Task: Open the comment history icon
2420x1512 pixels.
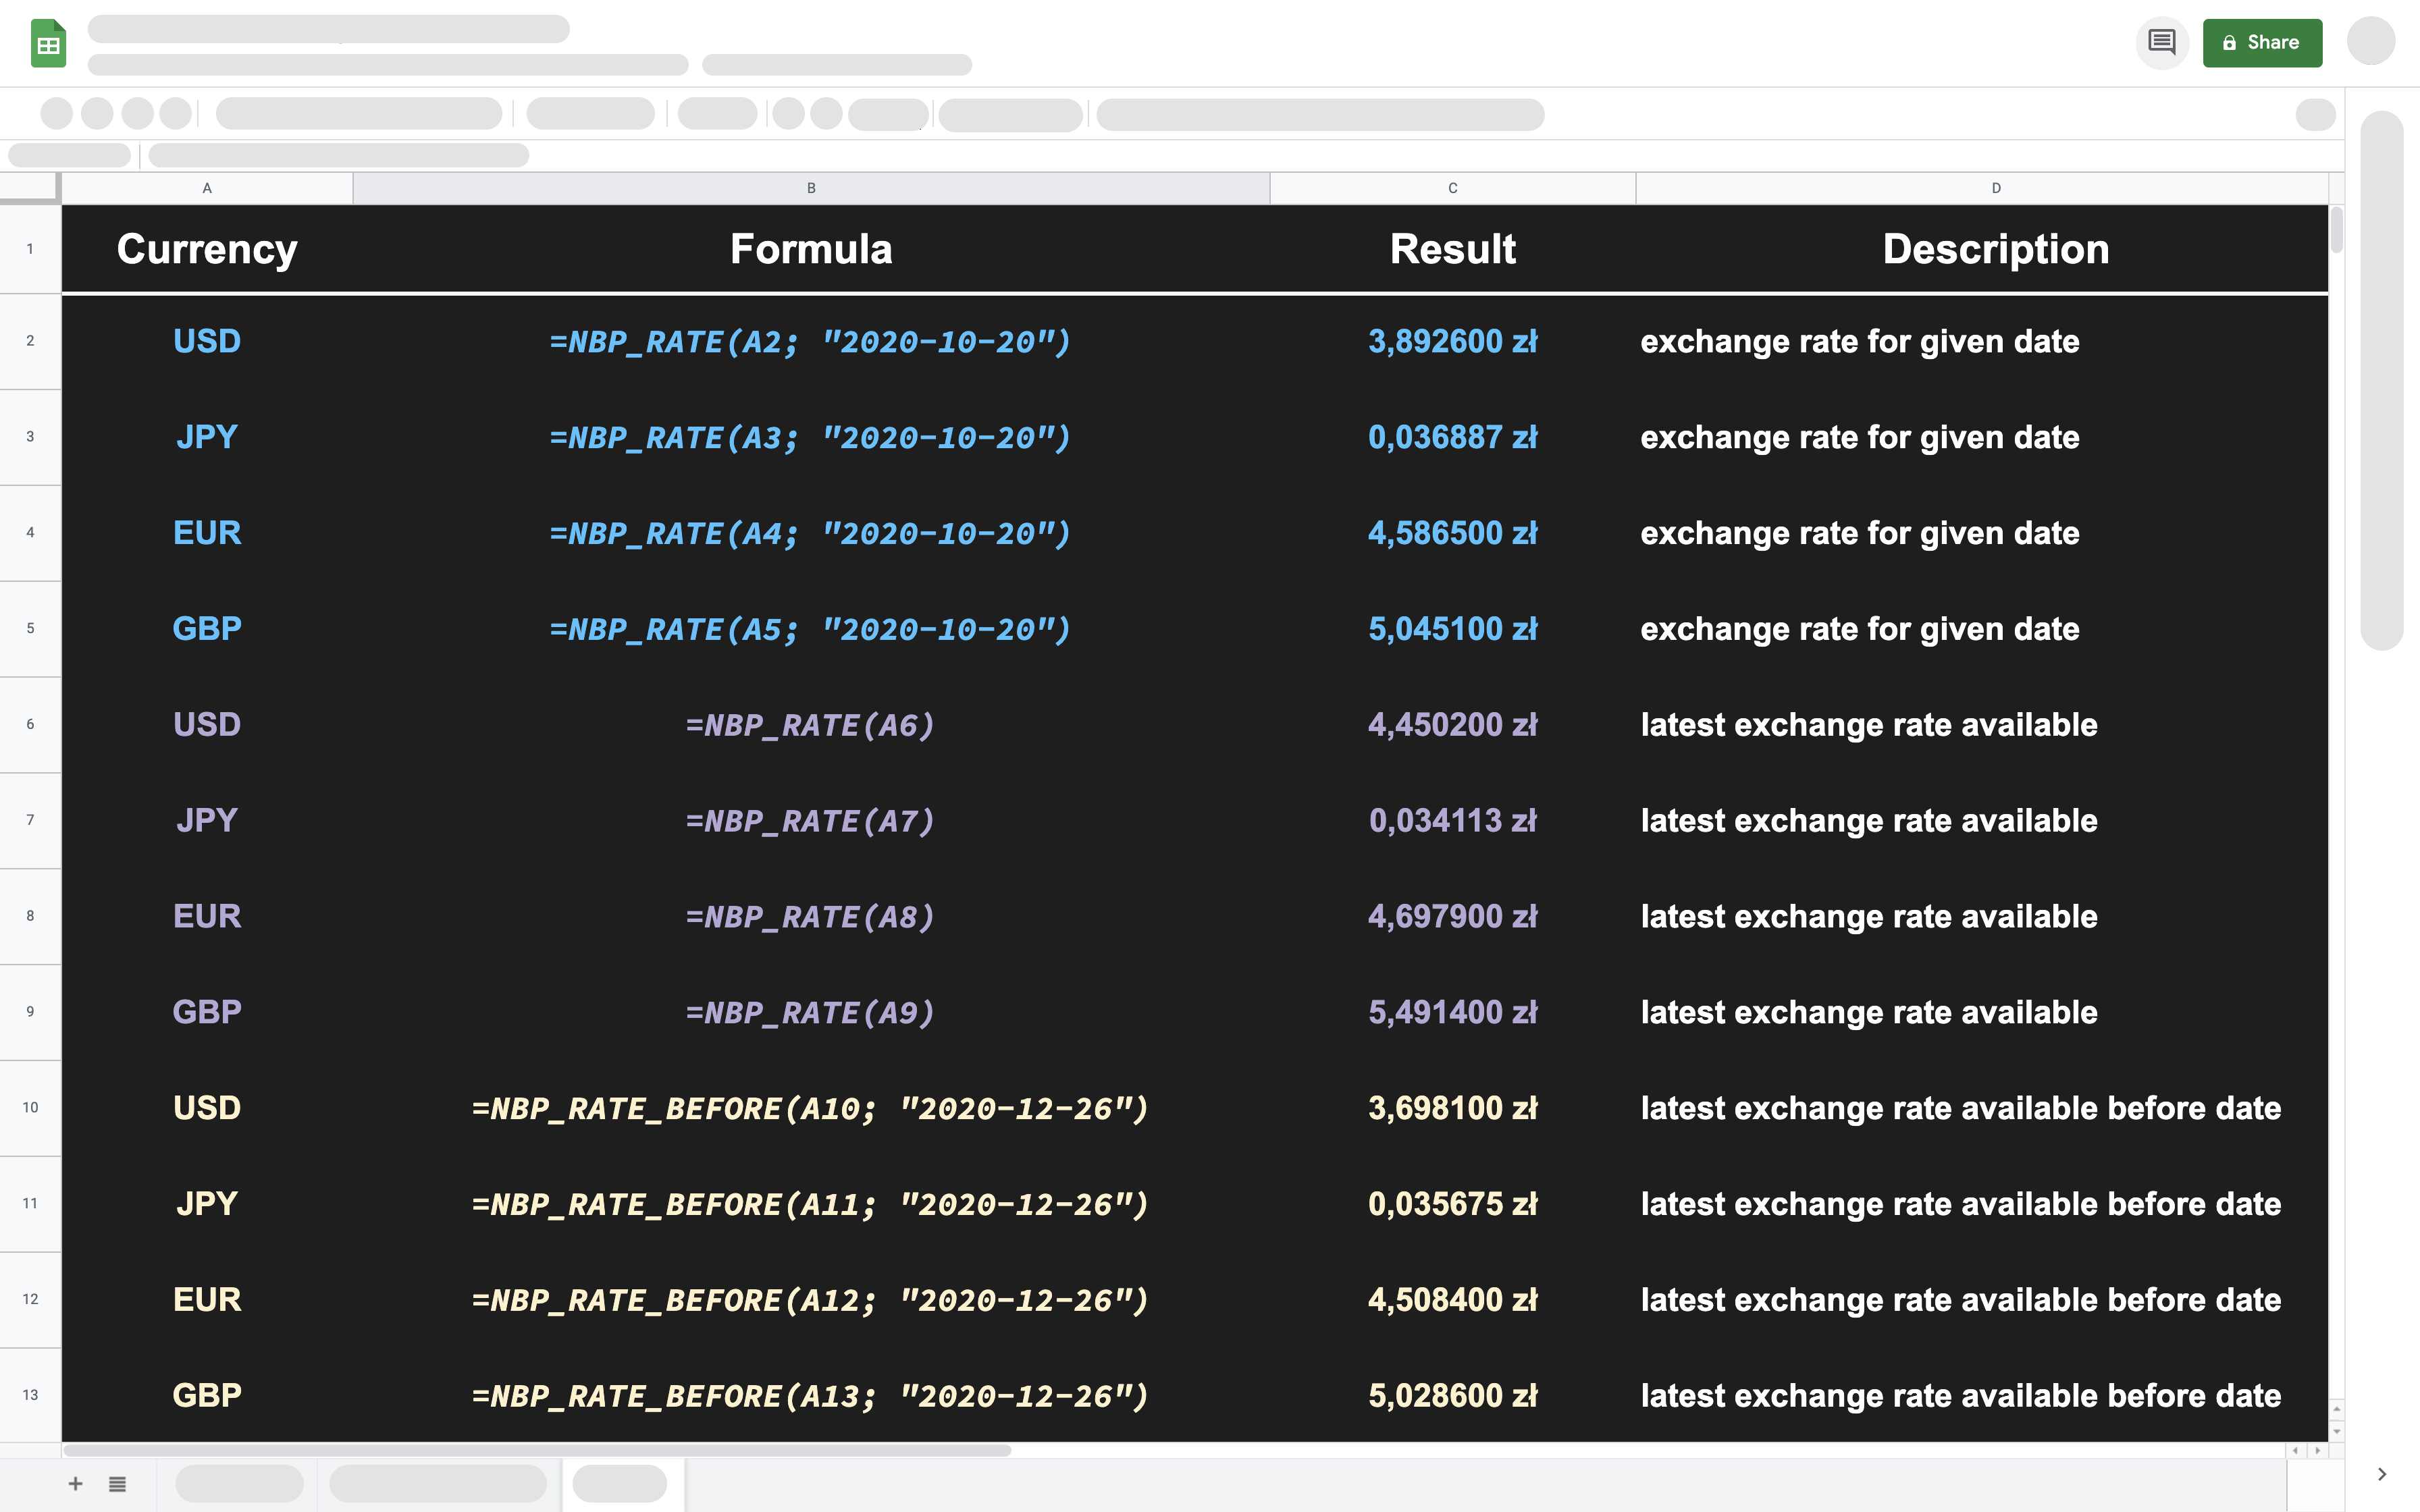Action: (2161, 43)
